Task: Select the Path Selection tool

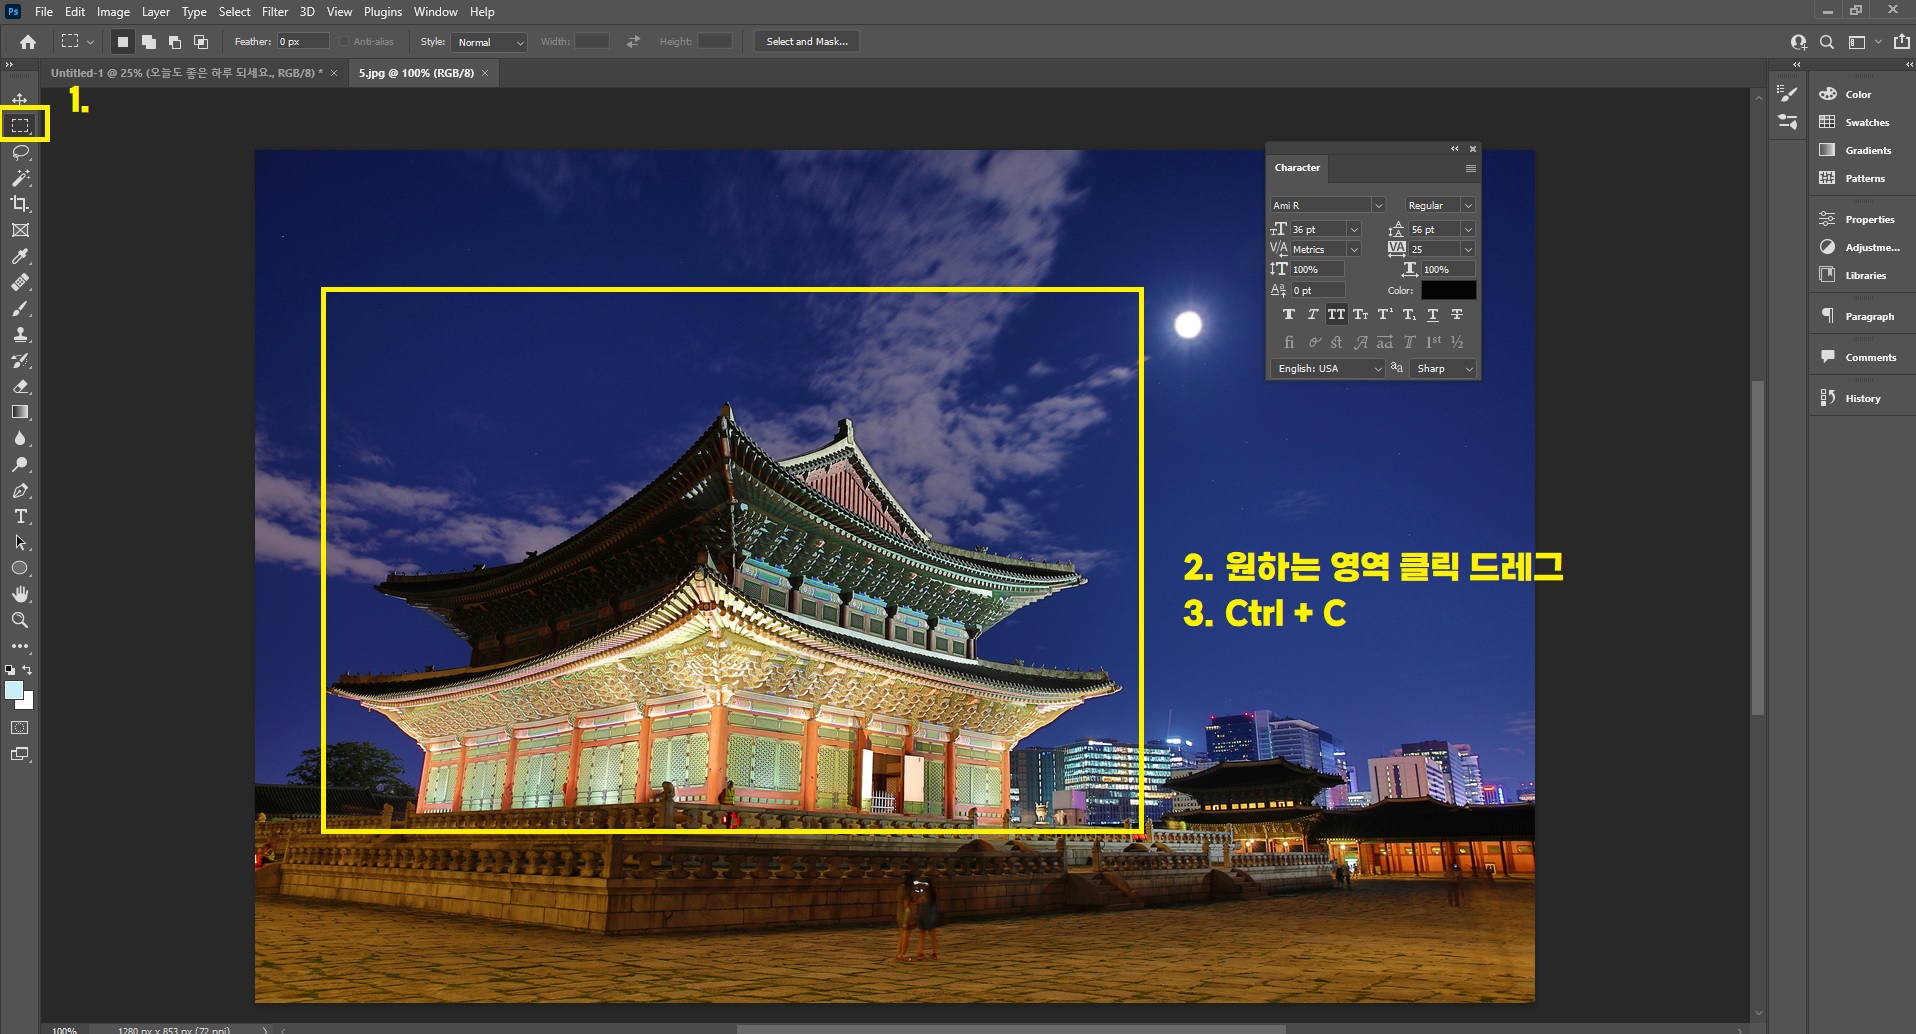Action: (x=20, y=542)
